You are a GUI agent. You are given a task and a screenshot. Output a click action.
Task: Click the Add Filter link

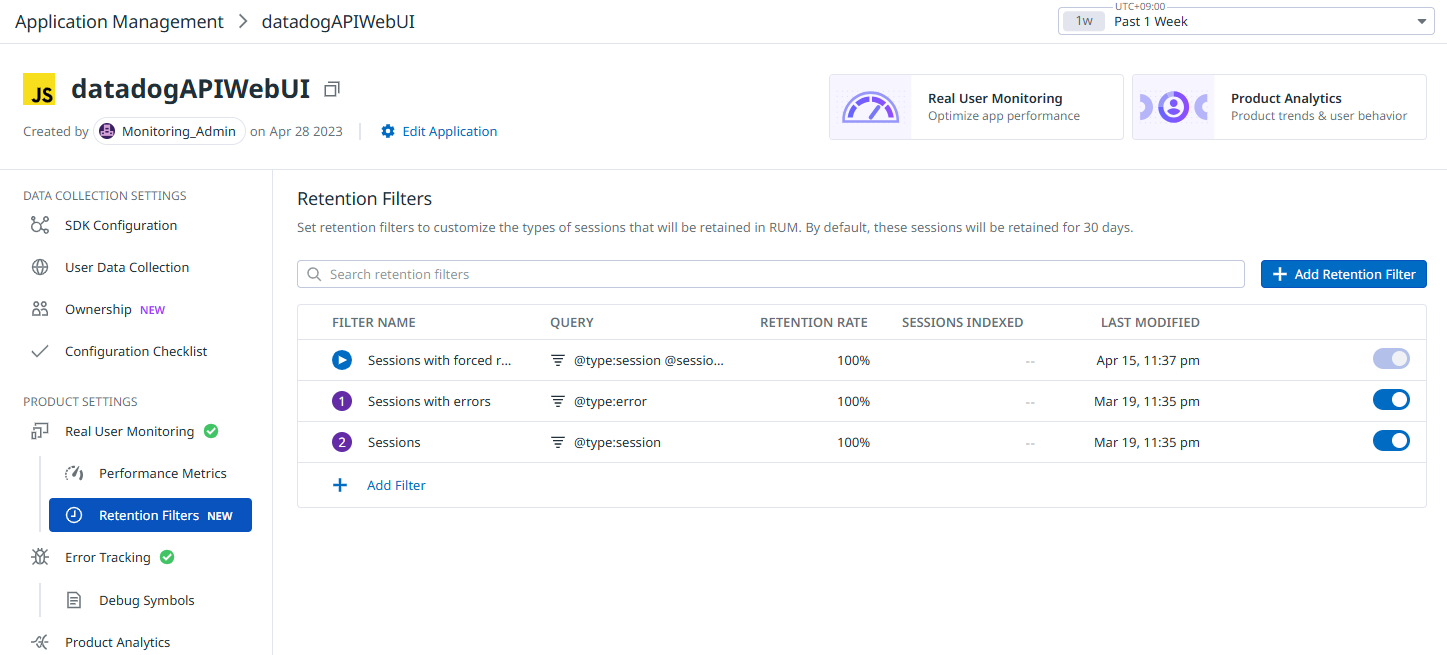[x=396, y=485]
